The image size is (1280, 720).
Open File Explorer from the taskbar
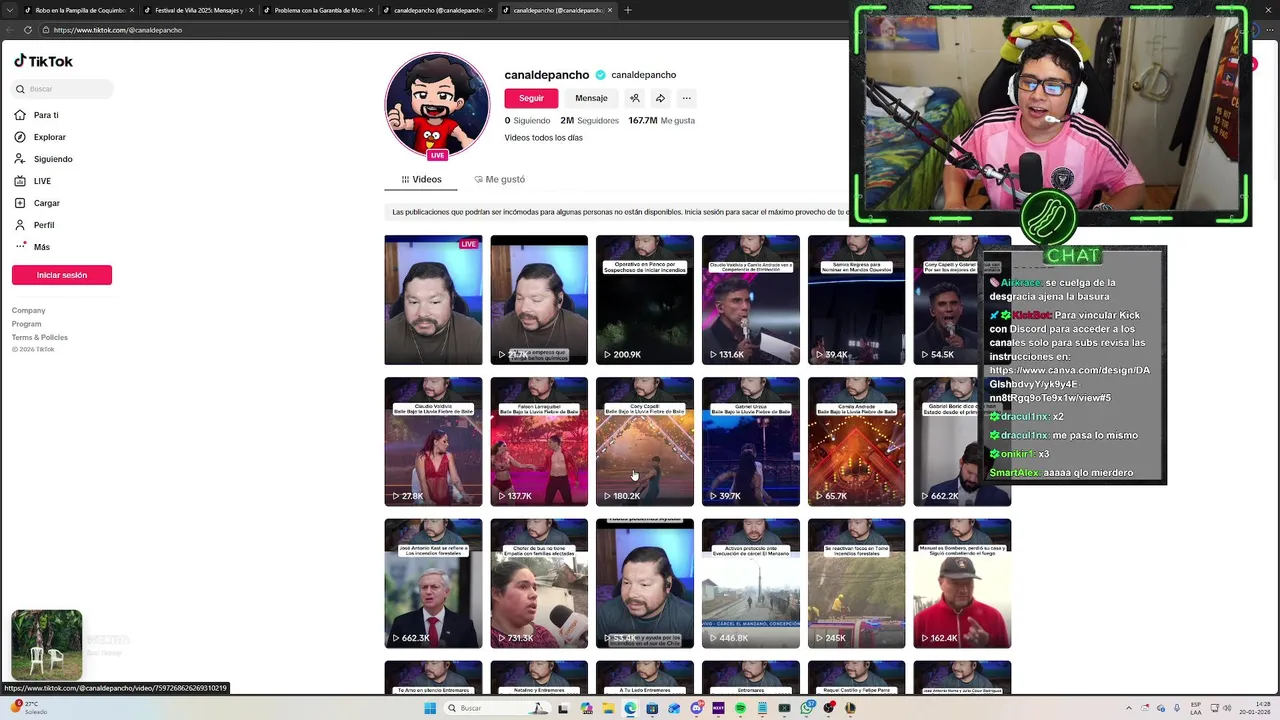[608, 708]
